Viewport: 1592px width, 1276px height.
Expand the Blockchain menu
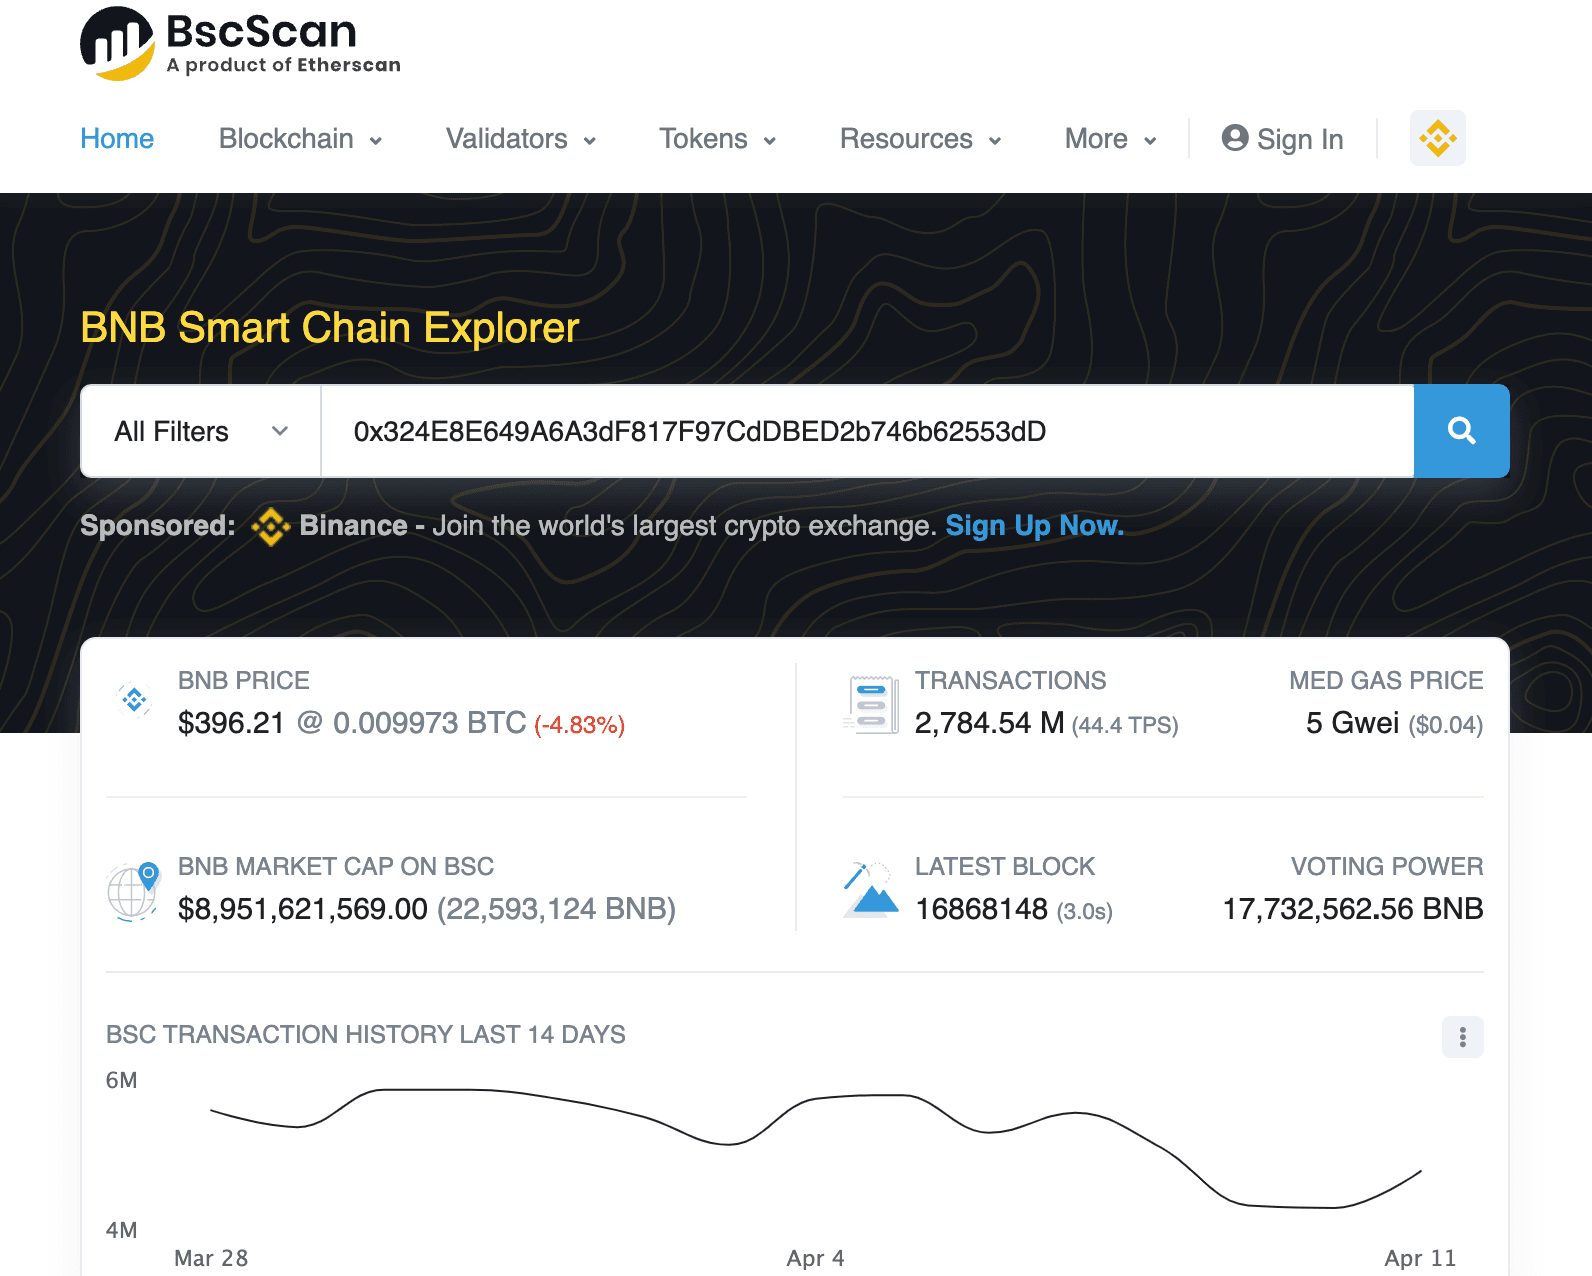300,139
